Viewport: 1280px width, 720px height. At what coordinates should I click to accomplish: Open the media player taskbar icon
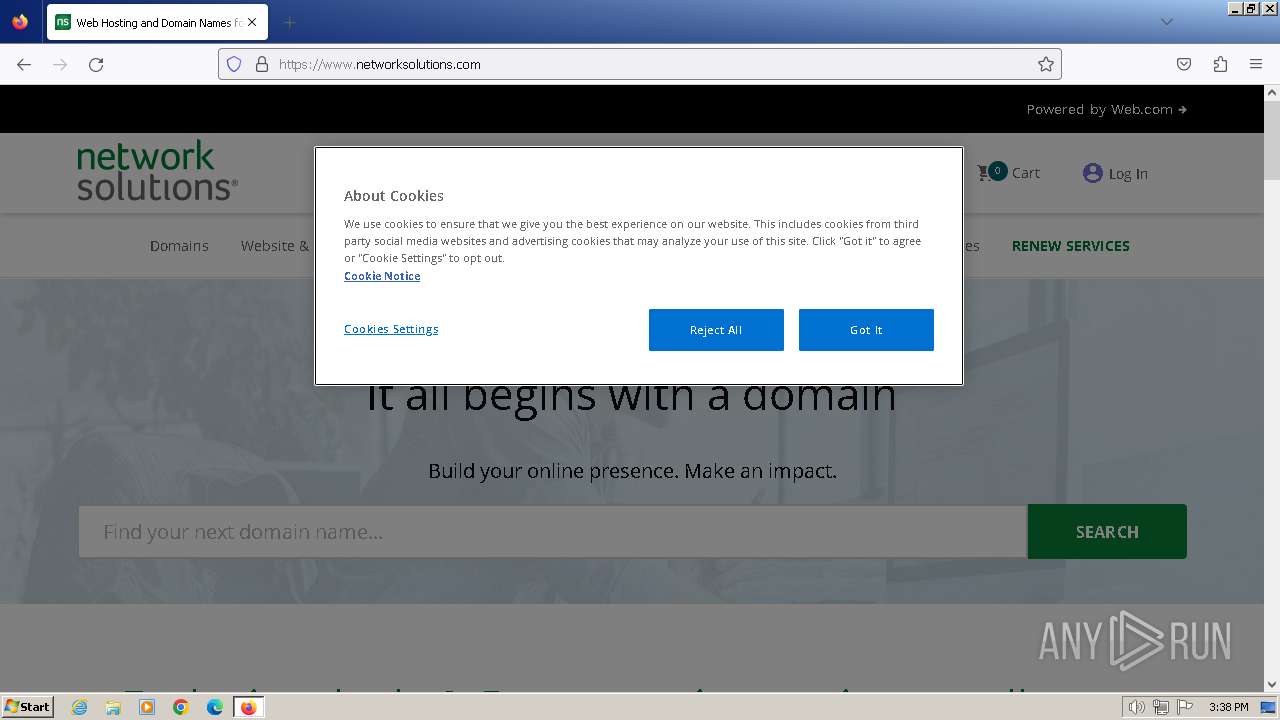tap(147, 707)
